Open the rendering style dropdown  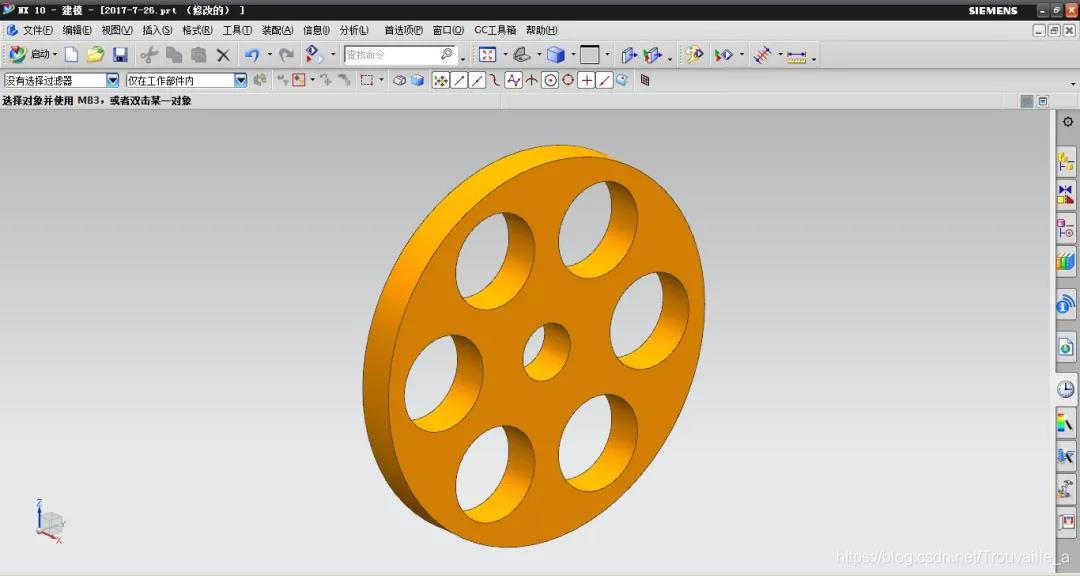573,54
